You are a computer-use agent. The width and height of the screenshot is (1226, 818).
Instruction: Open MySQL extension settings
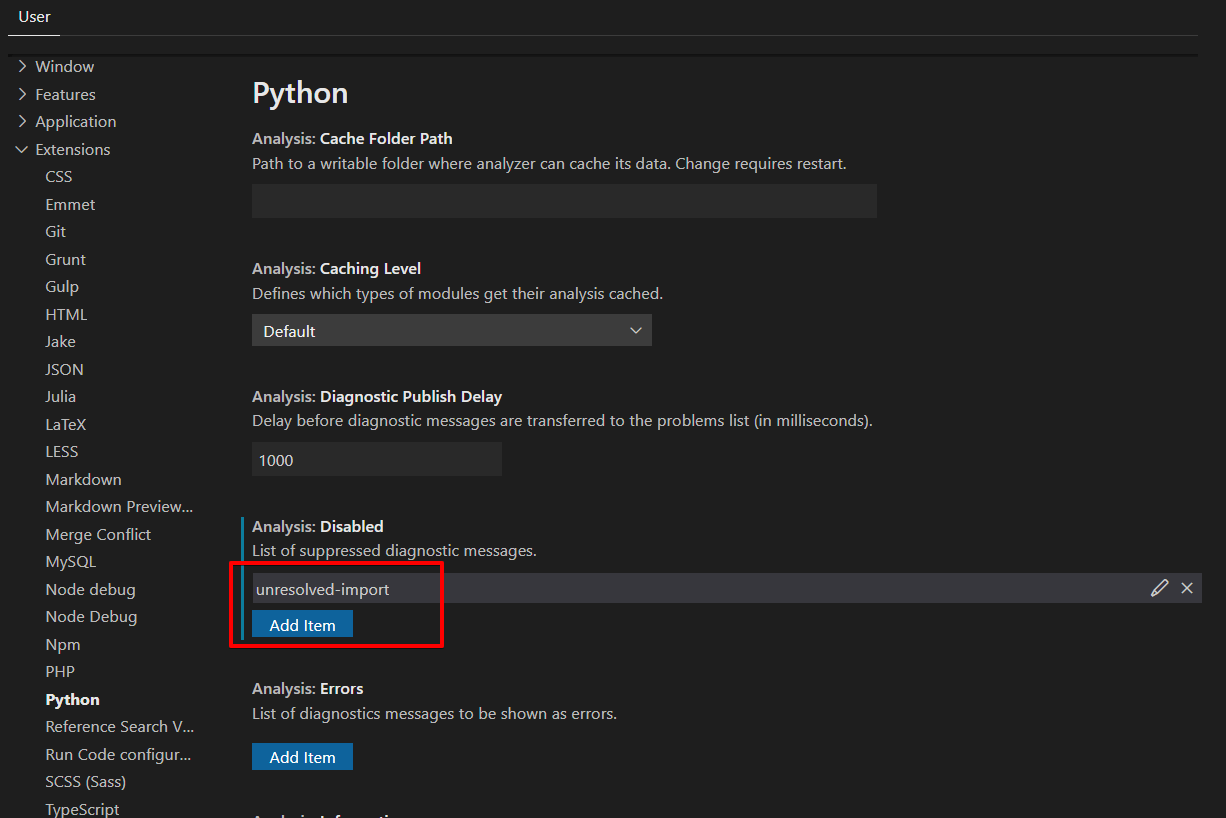[x=71, y=562]
